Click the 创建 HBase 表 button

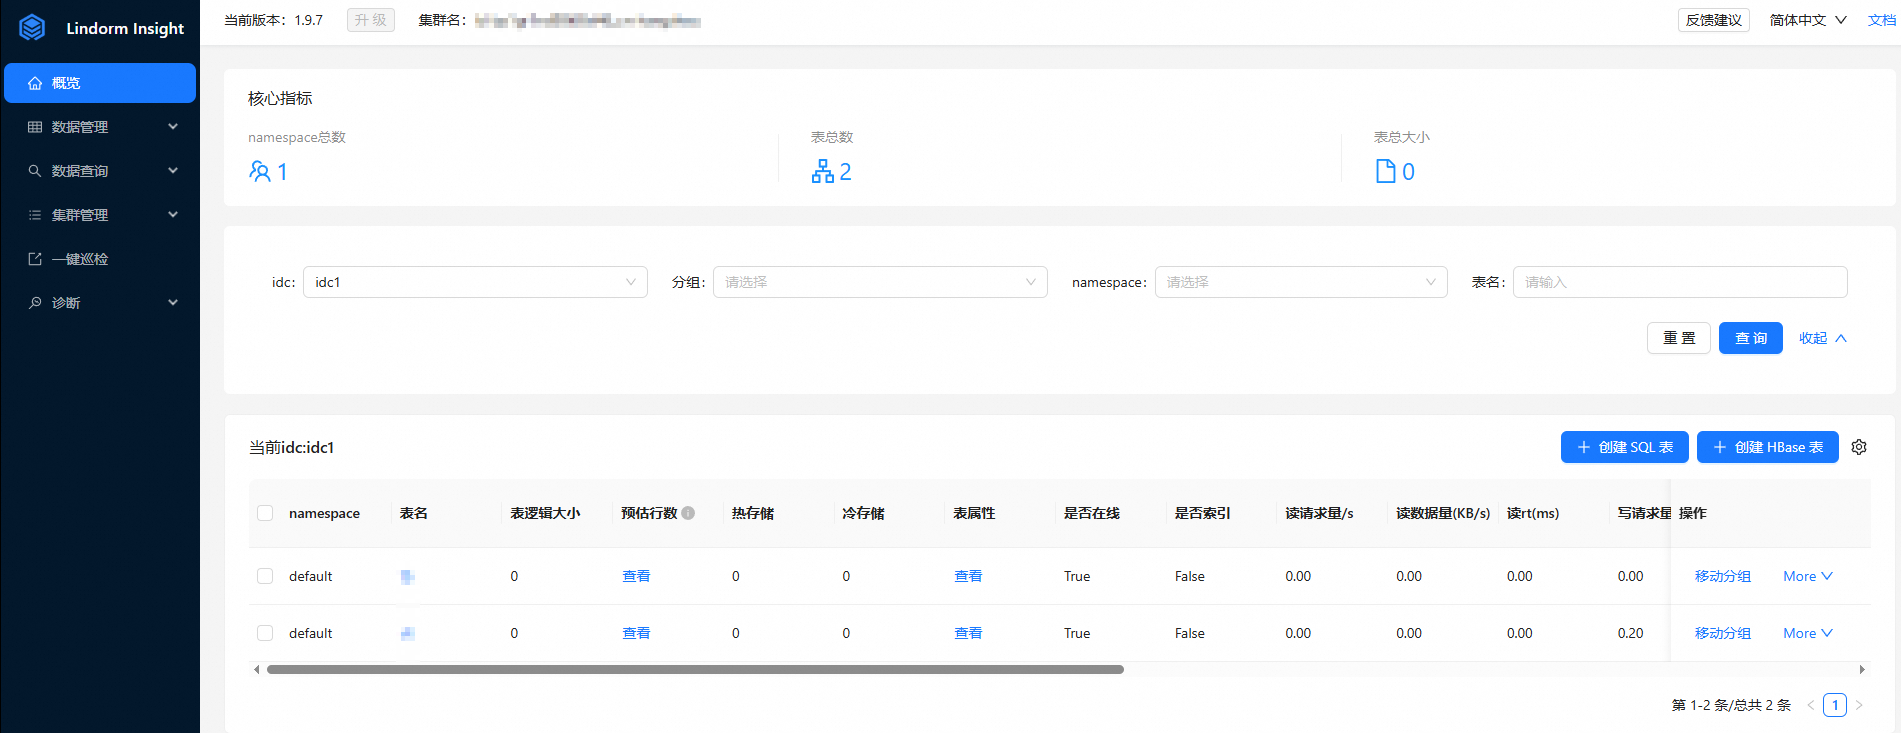tap(1768, 447)
